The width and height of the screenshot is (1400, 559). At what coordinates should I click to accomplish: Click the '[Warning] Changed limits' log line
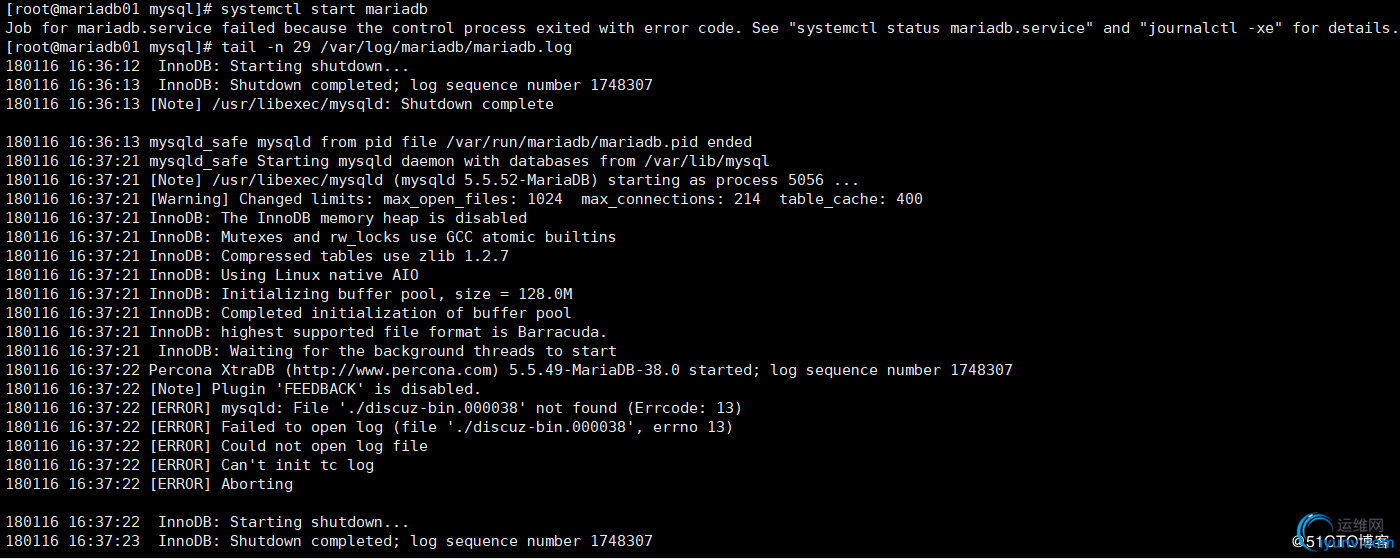pos(464,199)
